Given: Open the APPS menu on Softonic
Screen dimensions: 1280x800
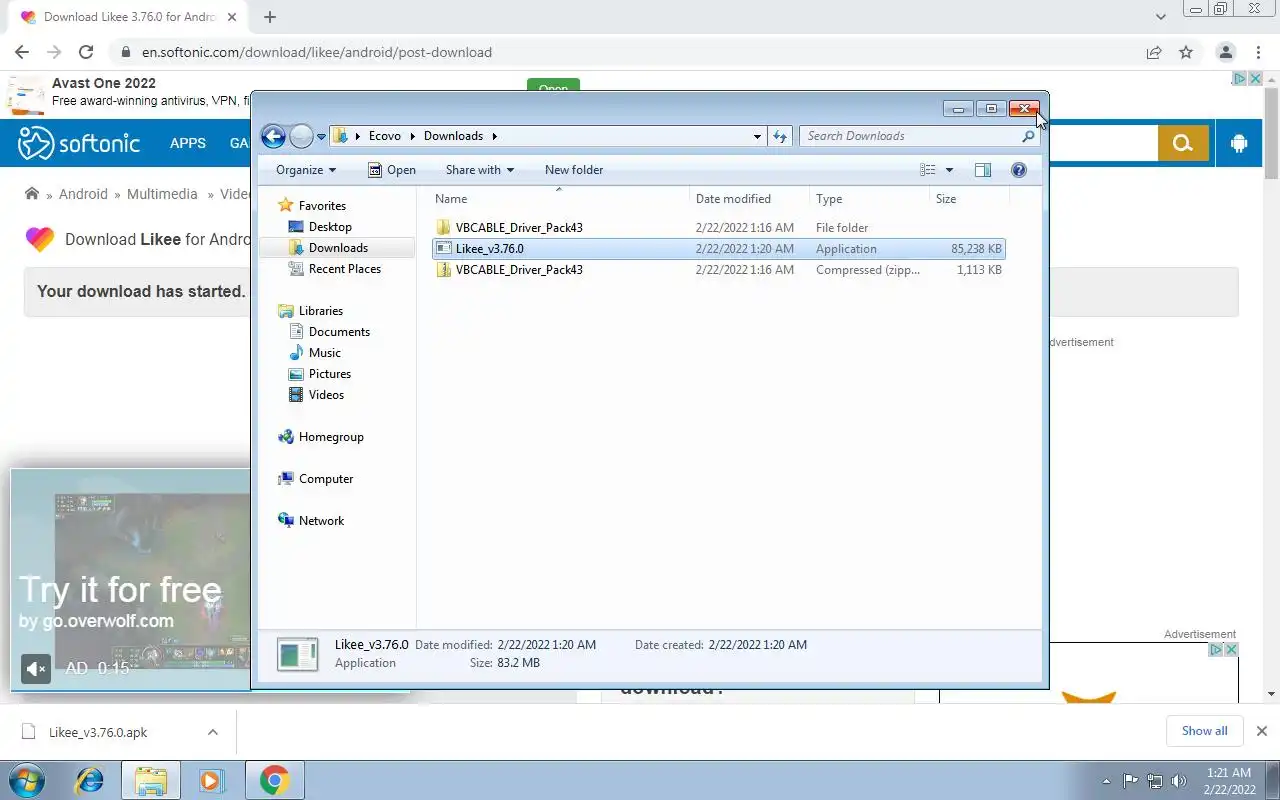Looking at the screenshot, I should [x=187, y=144].
